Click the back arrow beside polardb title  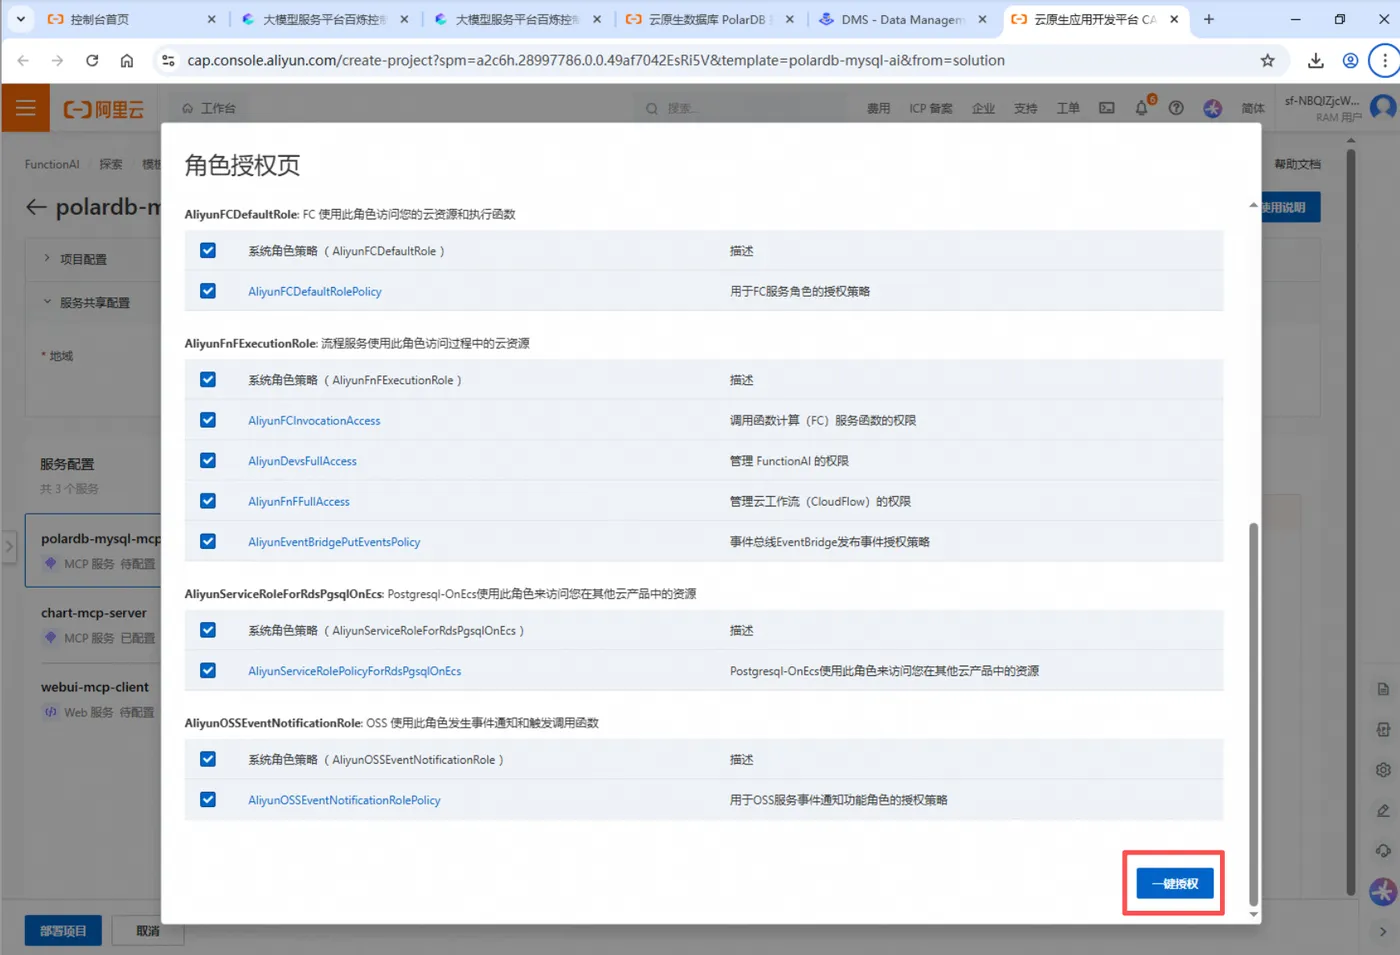36,207
